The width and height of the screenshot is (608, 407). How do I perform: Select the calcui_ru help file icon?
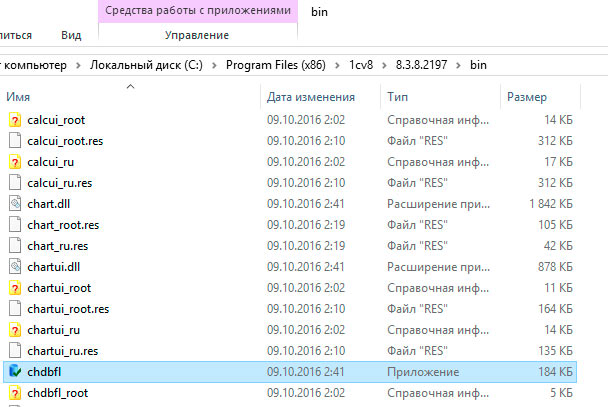[15, 162]
